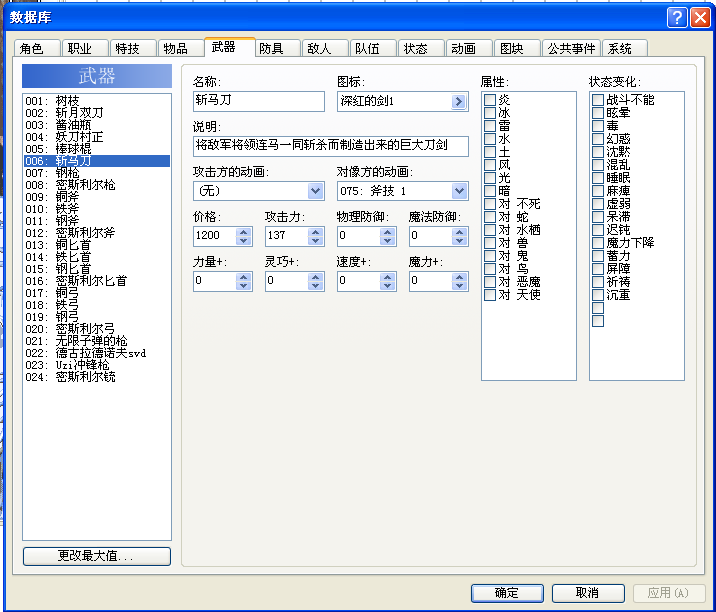The height and width of the screenshot is (612, 716).
Task: Enable the 雷 attribute
Action: coord(490,126)
